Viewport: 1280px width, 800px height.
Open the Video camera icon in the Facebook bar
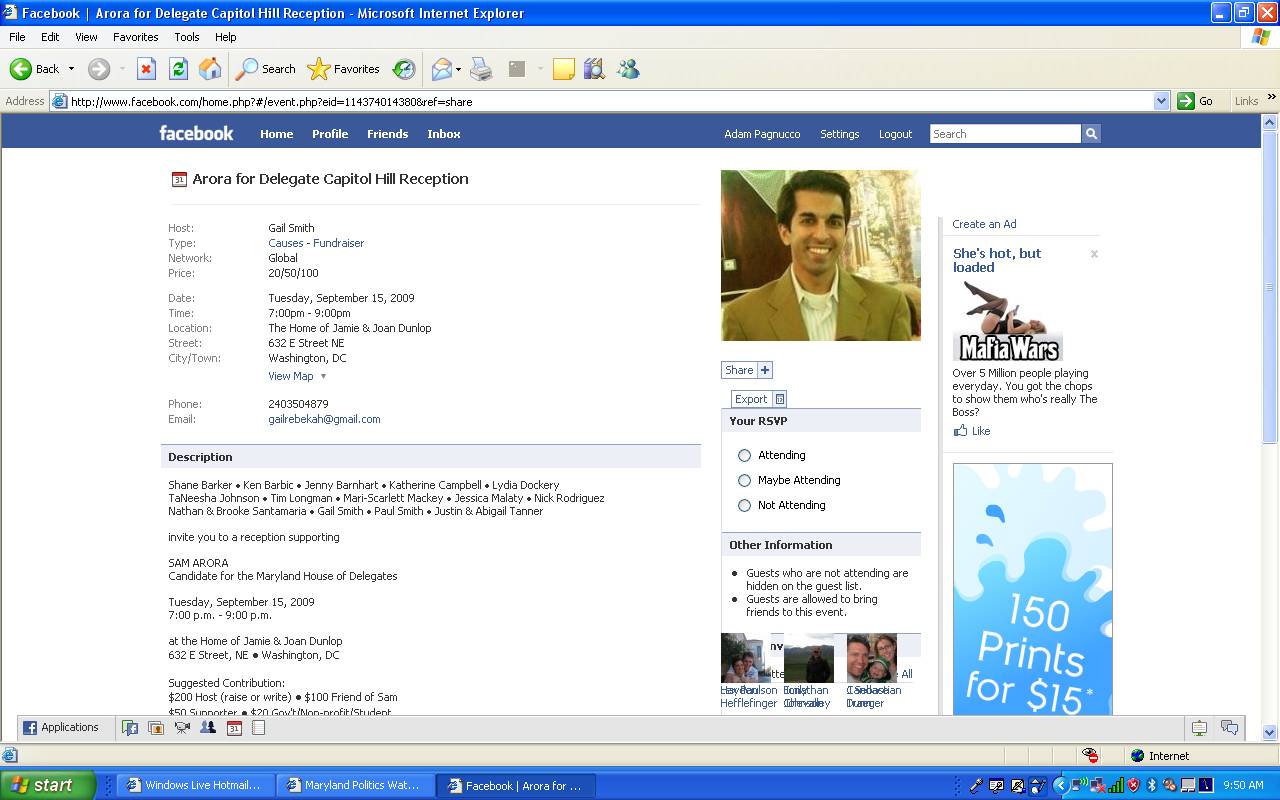click(182, 728)
